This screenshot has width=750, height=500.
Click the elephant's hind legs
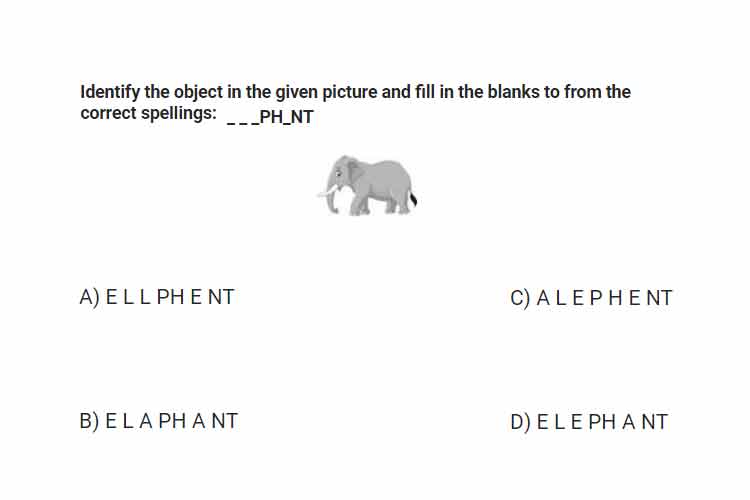tap(398, 204)
